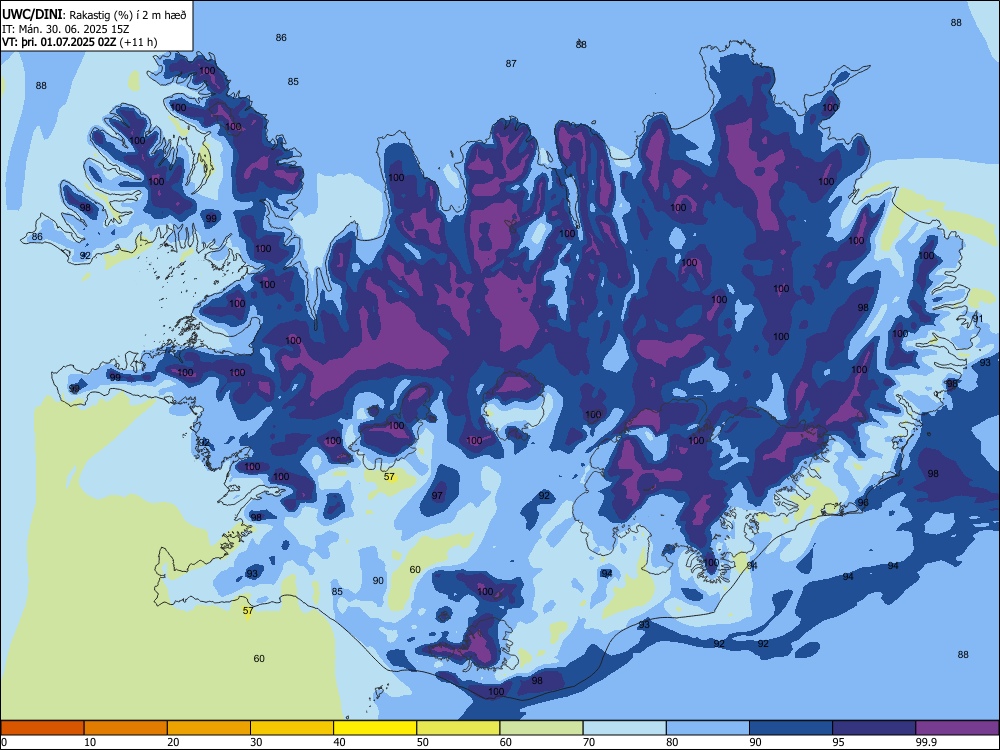Click the '70' legend scale label

point(589,742)
